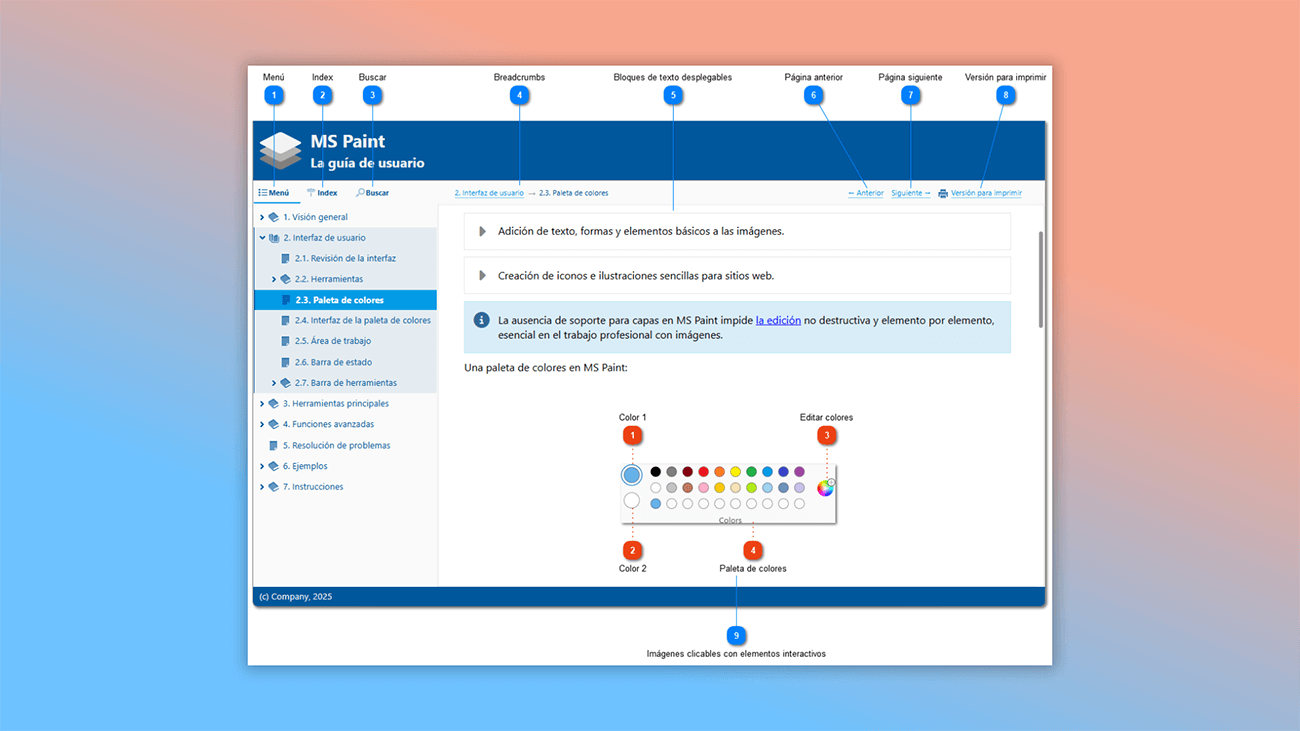Viewport: 1300px width, 731px height.
Task: Open the Menú tab
Action: [x=273, y=193]
